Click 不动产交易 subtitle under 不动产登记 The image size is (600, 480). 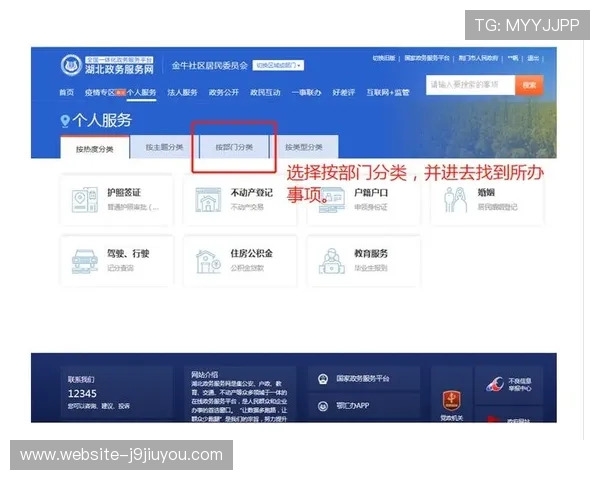[247, 207]
